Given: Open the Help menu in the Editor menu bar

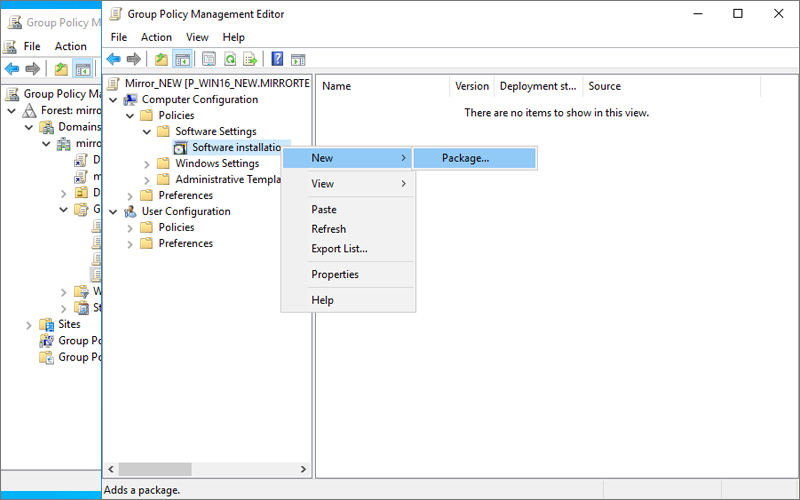Looking at the screenshot, I should coord(234,37).
